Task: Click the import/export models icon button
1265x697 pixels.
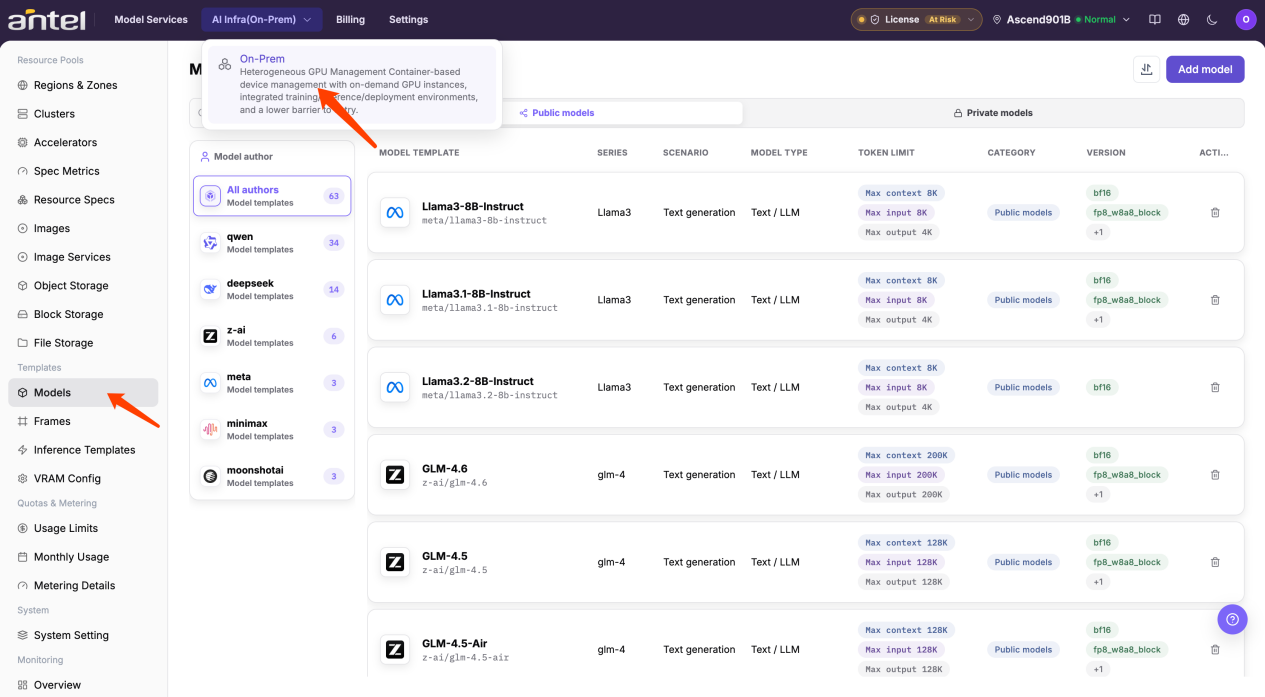Action: coord(1146,69)
